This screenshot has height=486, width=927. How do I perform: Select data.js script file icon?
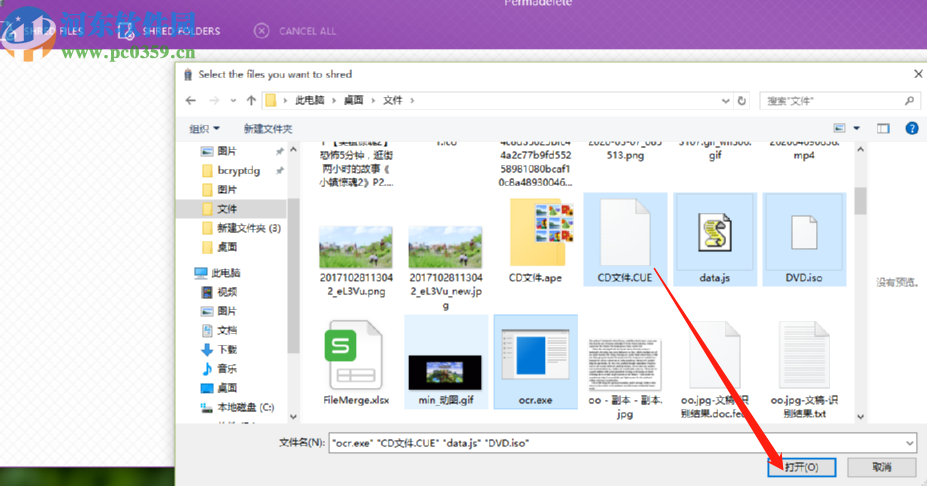715,232
